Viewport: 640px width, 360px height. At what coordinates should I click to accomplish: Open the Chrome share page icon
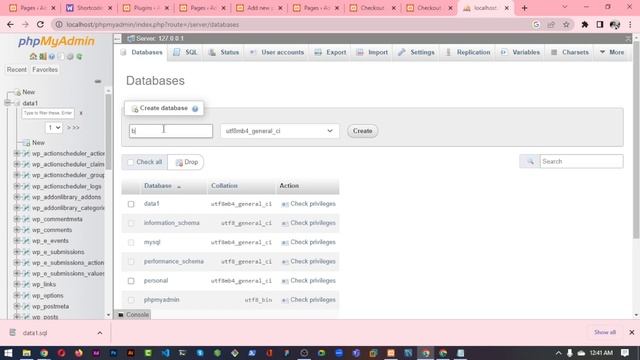pos(551,24)
